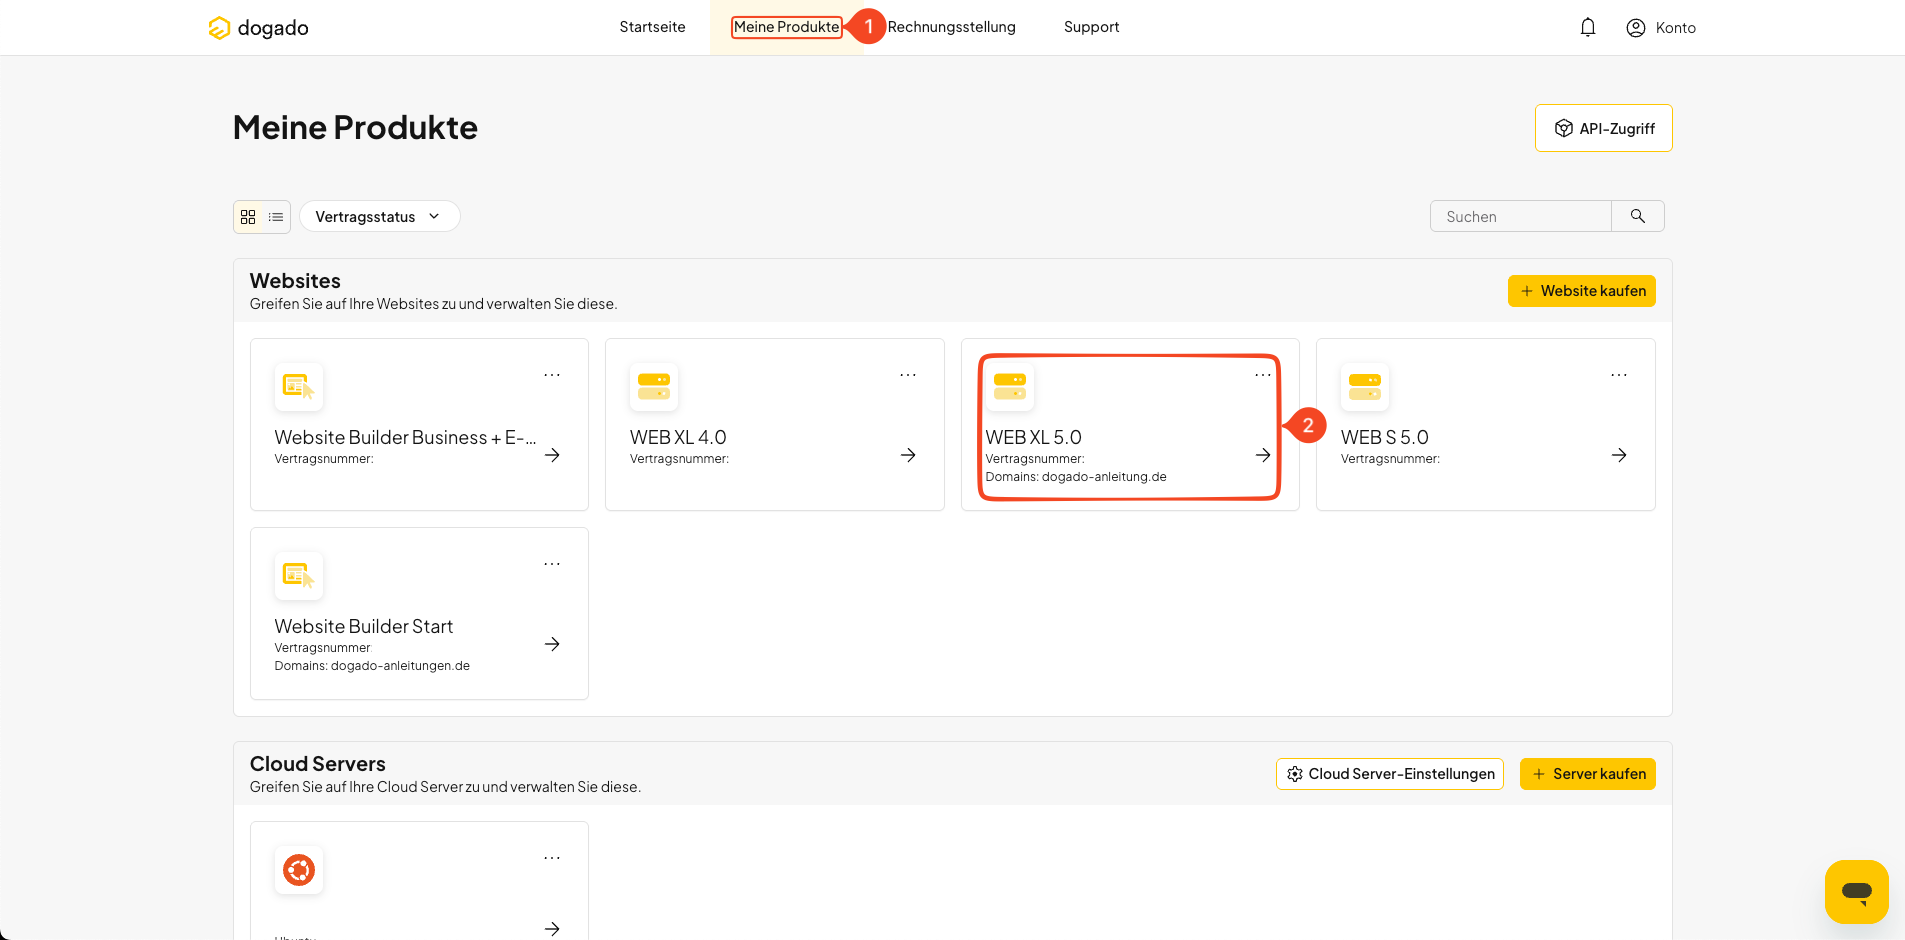This screenshot has height=940, width=1905.
Task: Open the Konto account menu
Action: point(1661,28)
